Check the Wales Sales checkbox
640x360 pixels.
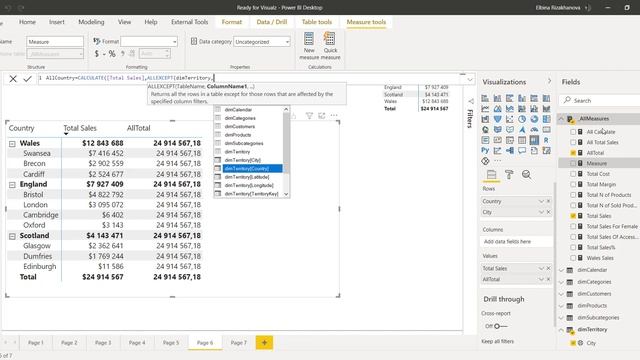point(573,258)
